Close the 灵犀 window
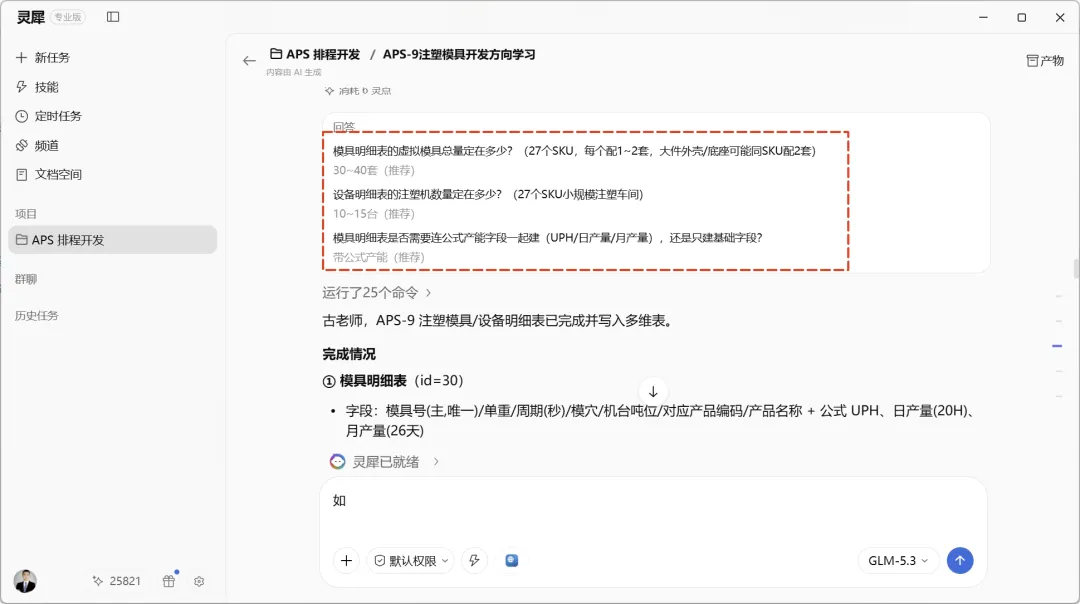Screen dimensions: 1080x604 point(1060,17)
